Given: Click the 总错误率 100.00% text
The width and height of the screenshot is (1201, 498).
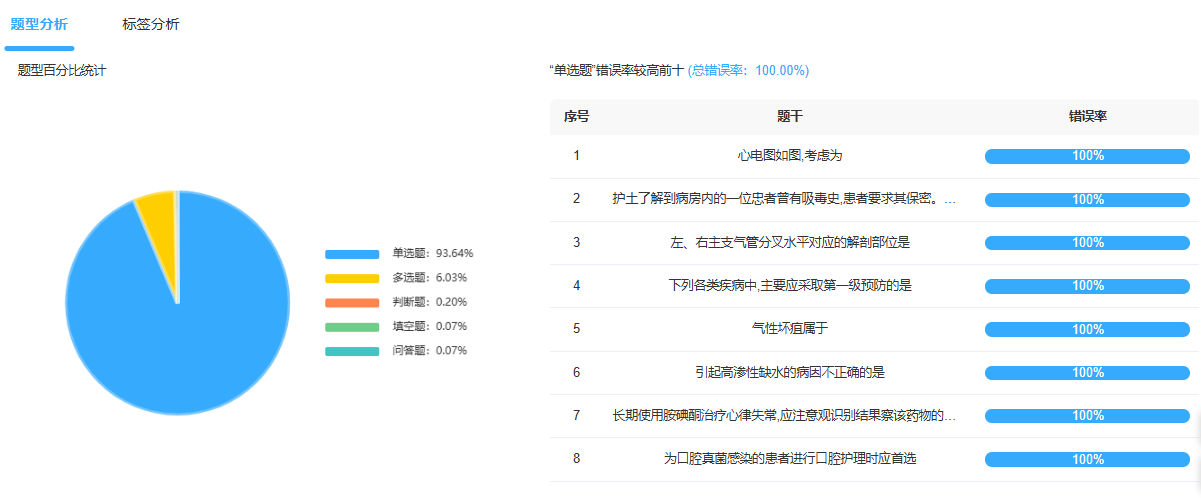Looking at the screenshot, I should click(748, 71).
